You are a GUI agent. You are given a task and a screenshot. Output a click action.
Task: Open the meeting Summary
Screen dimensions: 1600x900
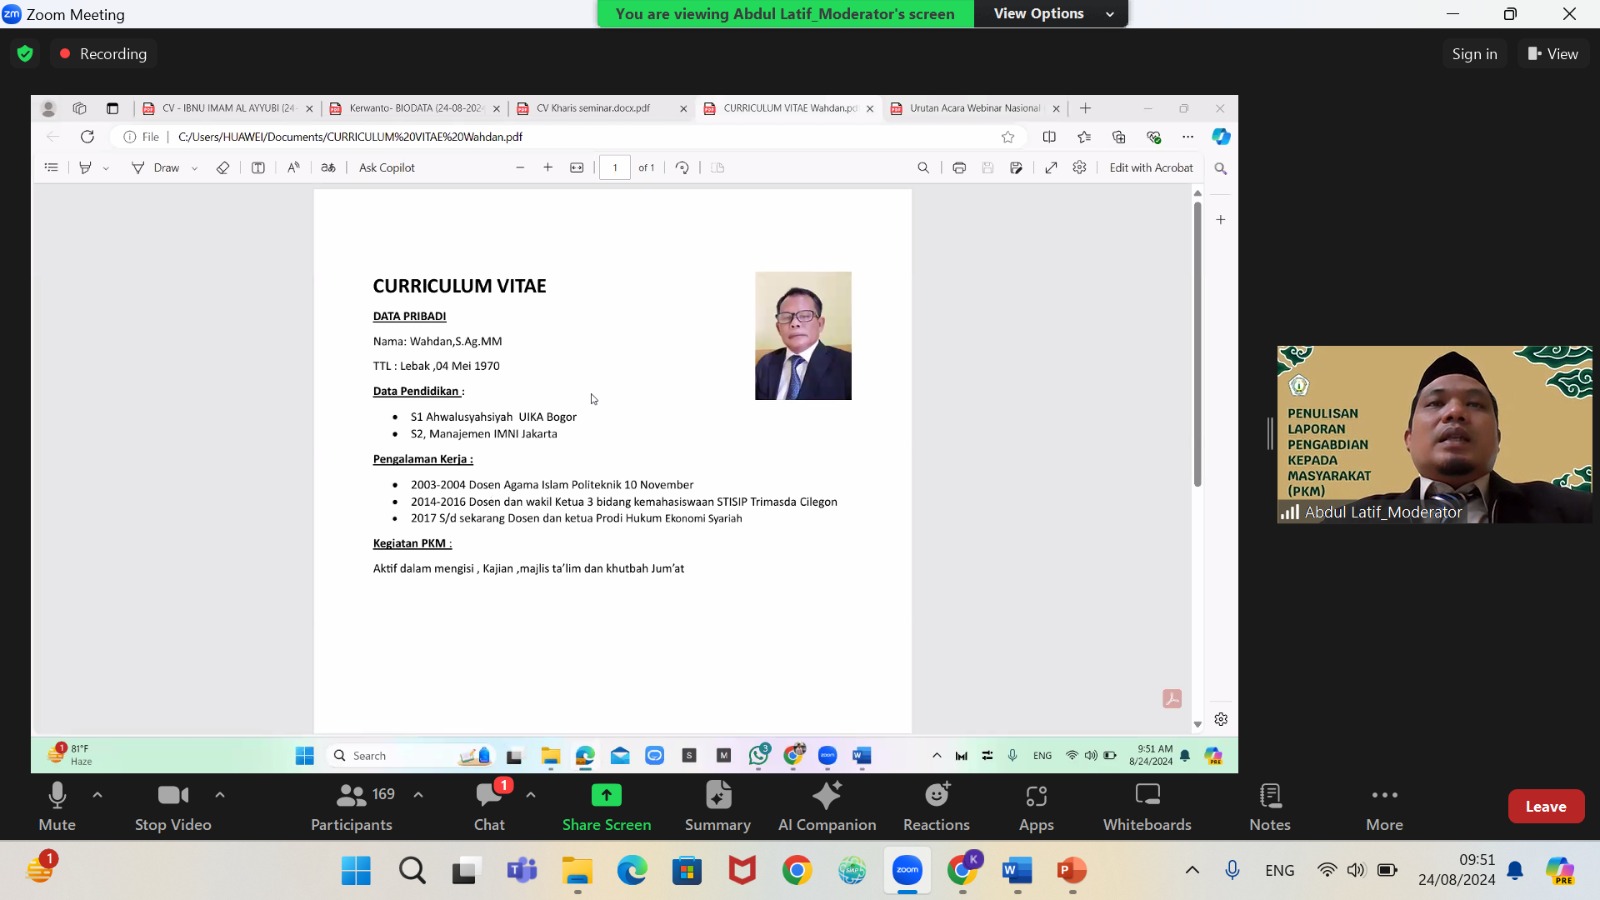[x=717, y=806]
